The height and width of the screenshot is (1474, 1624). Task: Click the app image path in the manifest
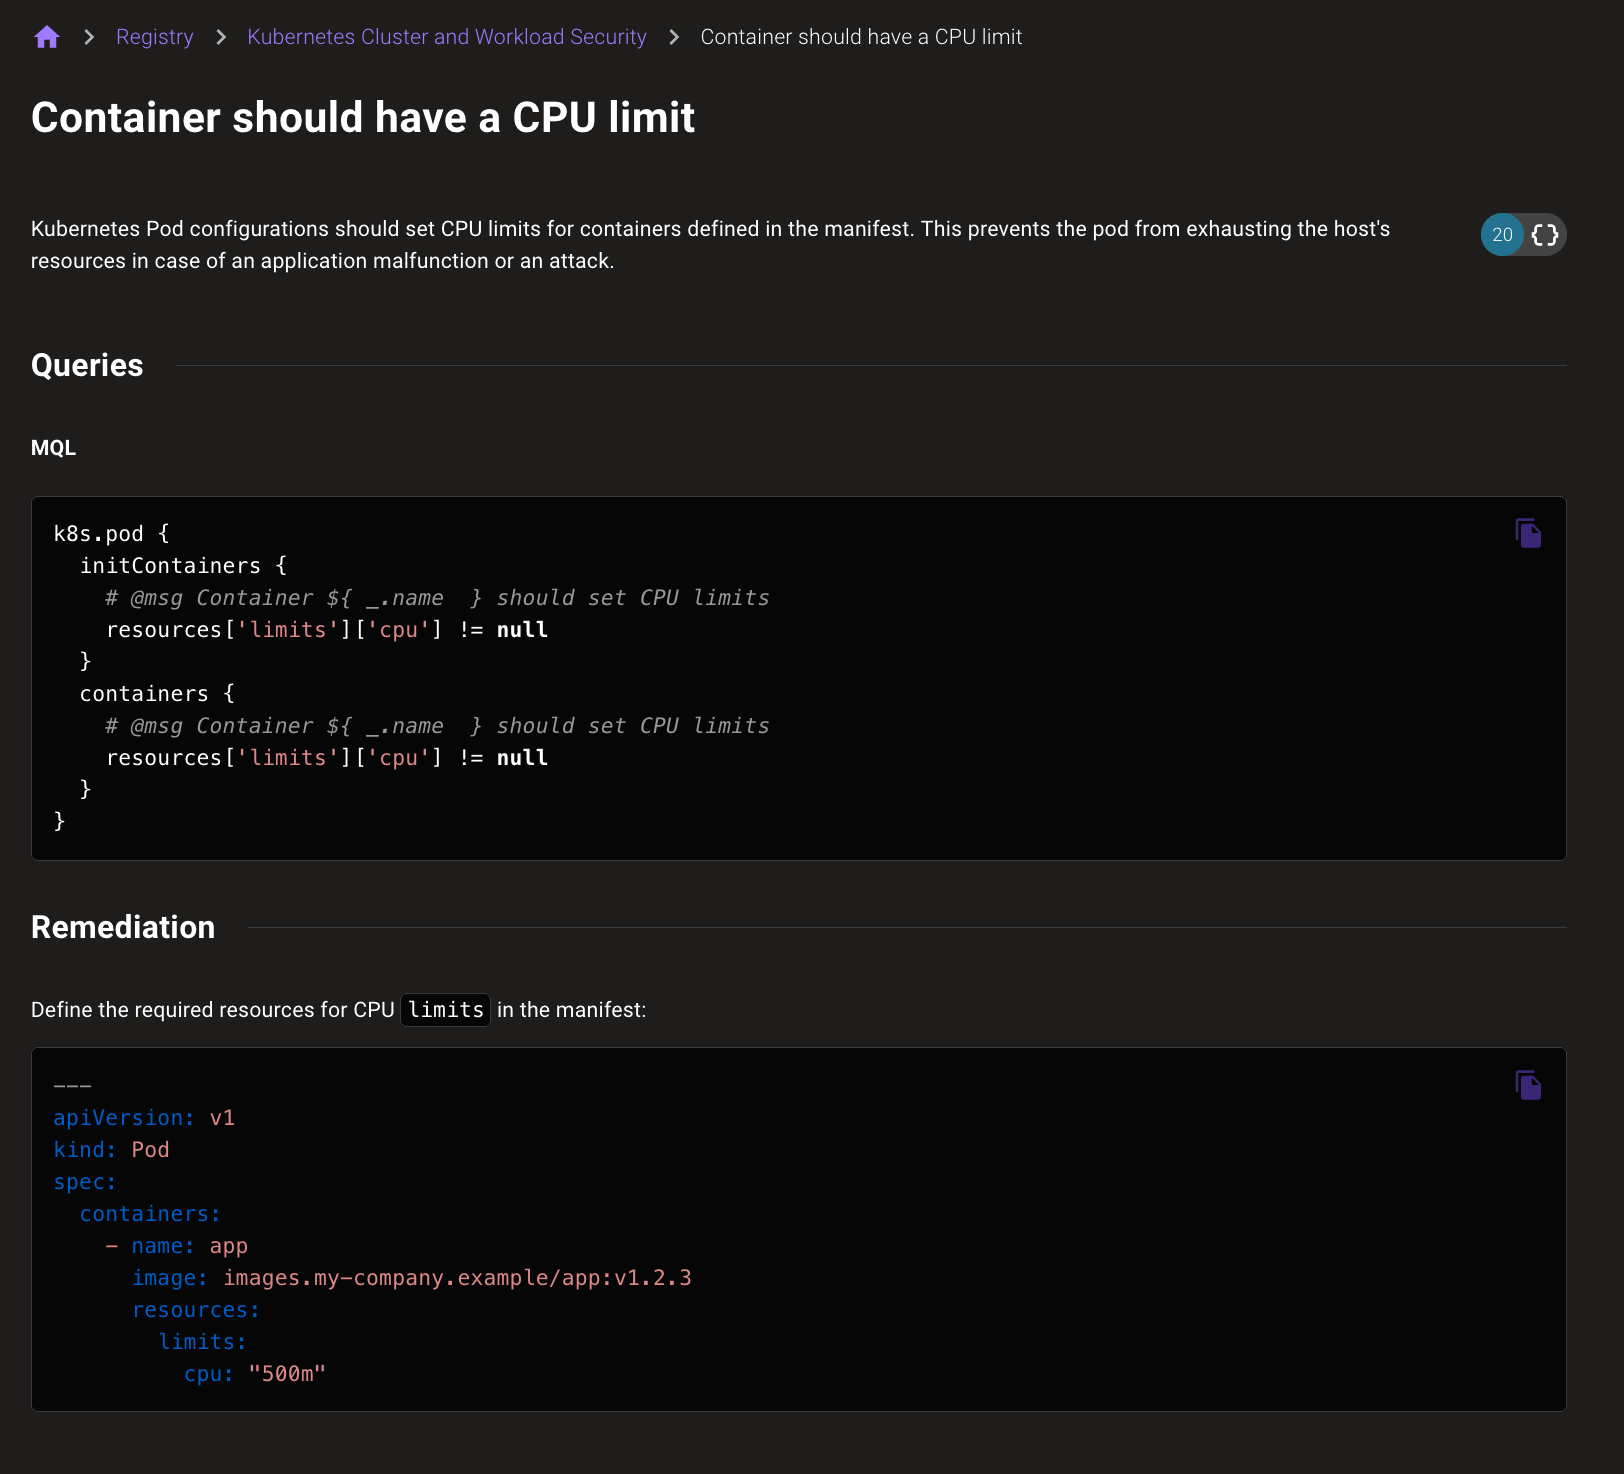[457, 1277]
